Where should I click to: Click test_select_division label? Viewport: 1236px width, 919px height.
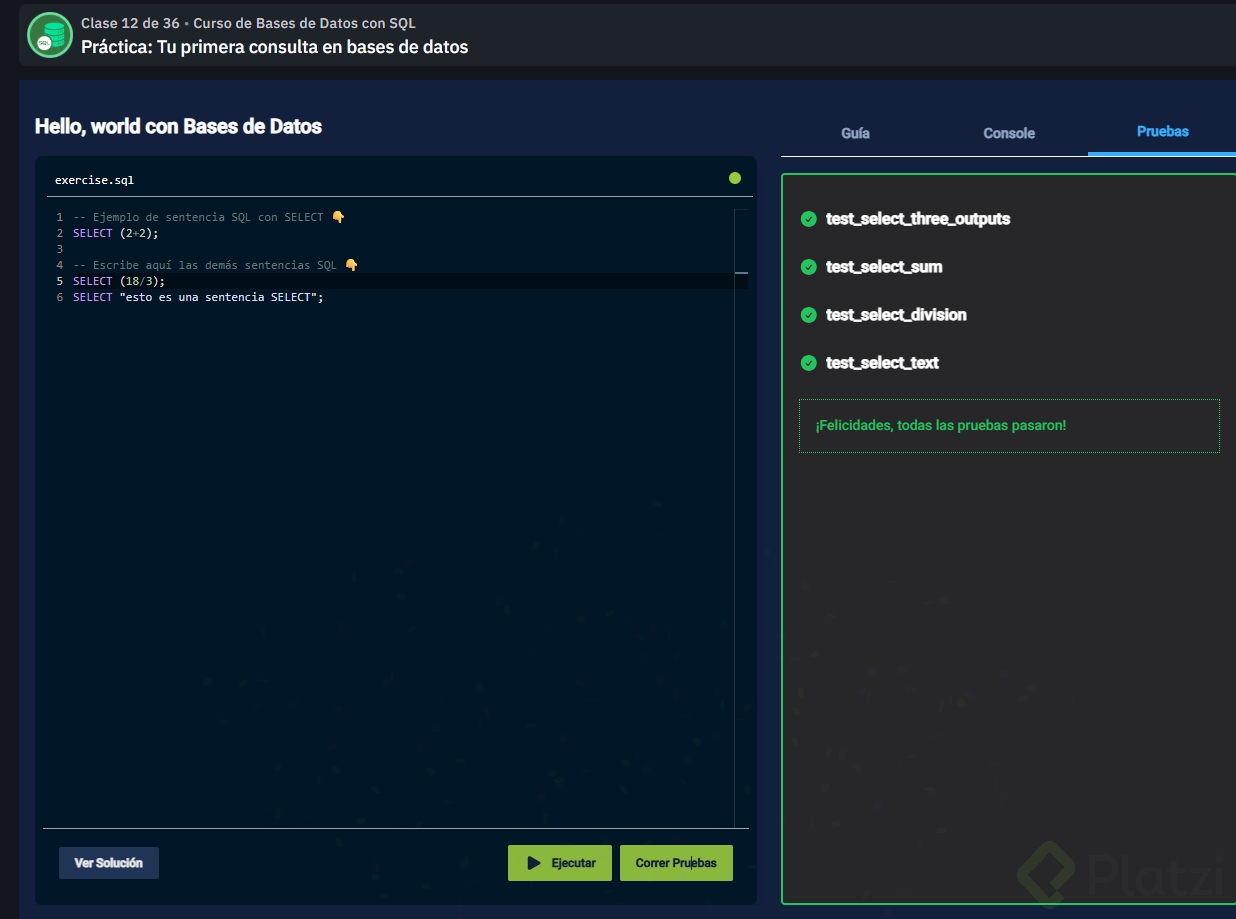click(x=896, y=315)
